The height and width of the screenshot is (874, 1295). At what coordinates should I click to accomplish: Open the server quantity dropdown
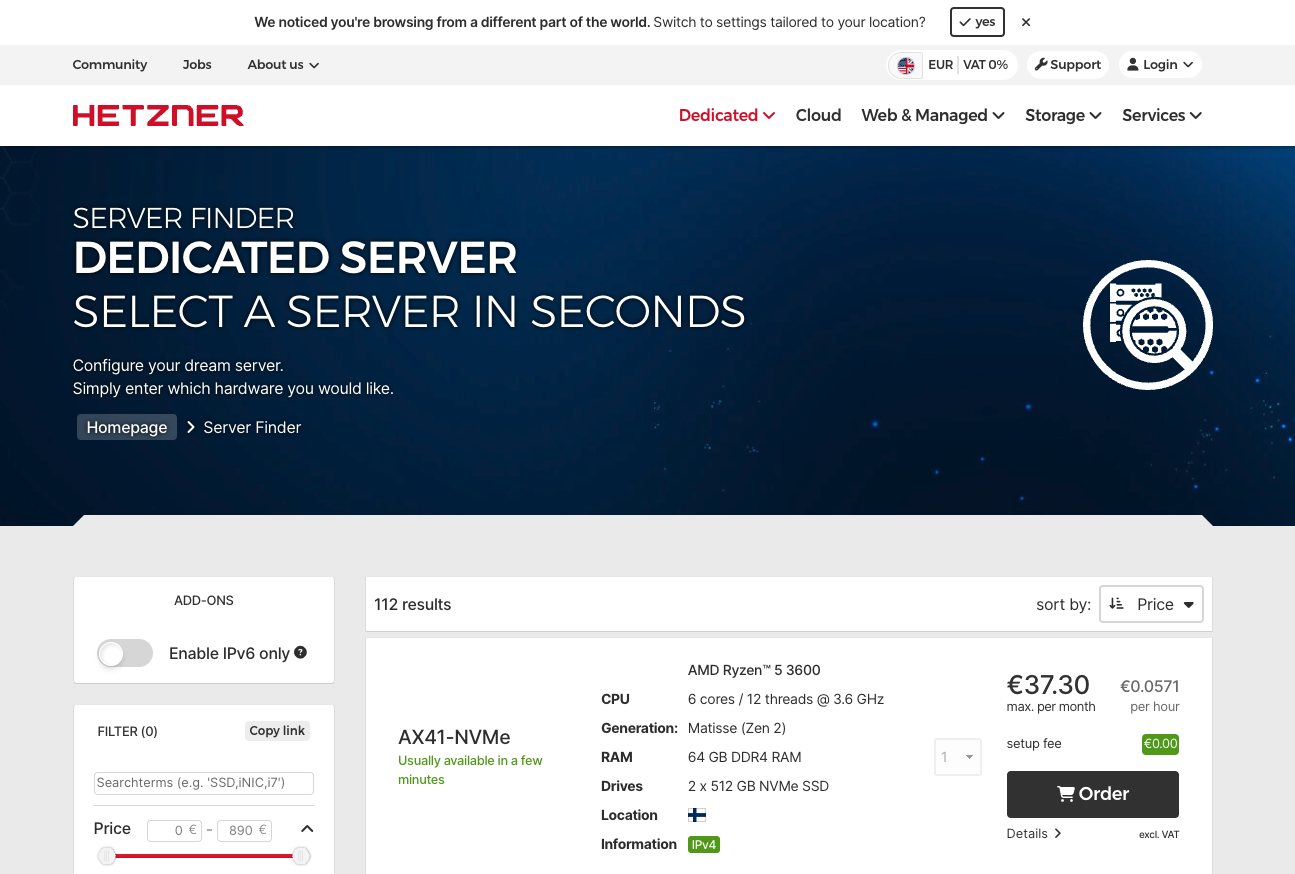click(957, 757)
